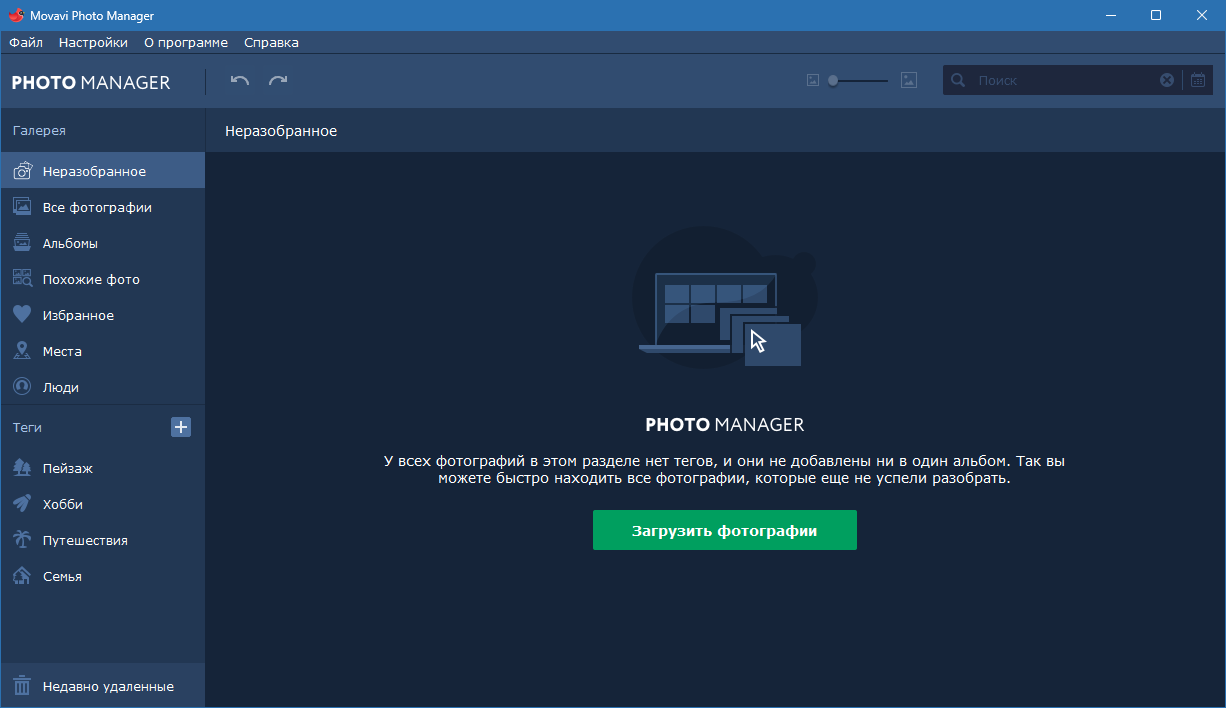
Task: Click the Undo arrow icon
Action: click(x=239, y=81)
